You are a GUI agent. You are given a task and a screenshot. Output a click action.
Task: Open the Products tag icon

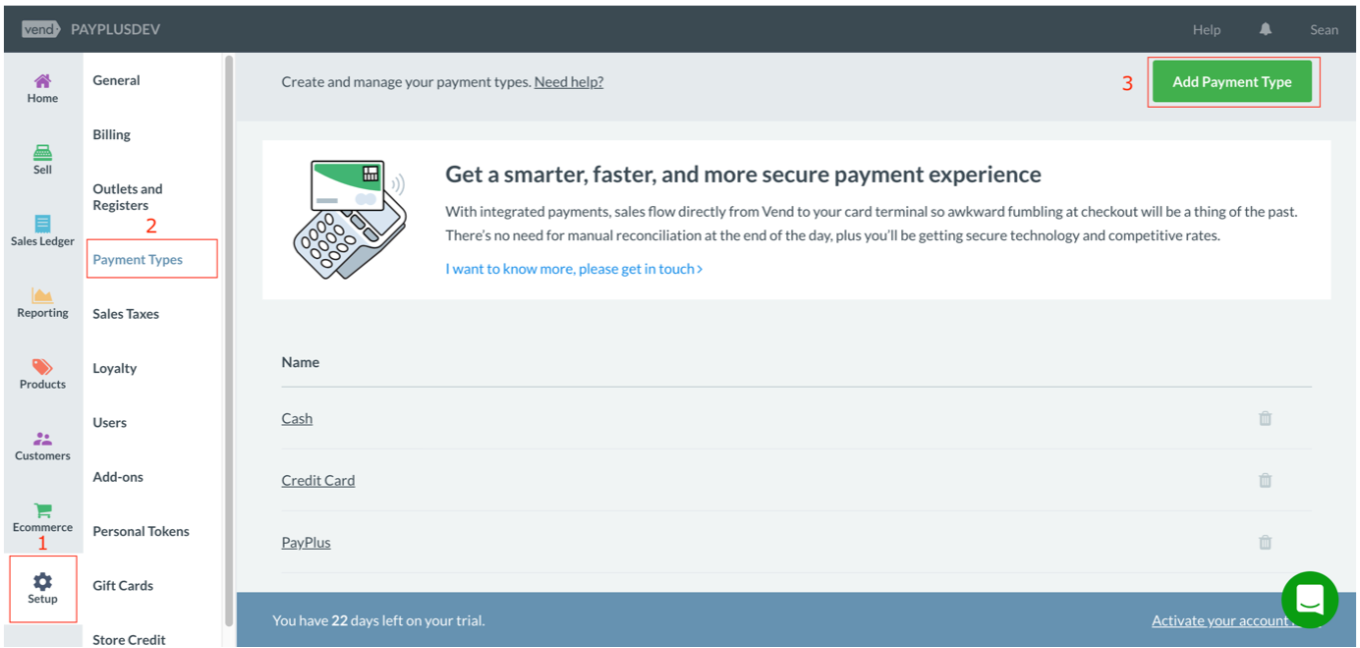click(x=42, y=367)
